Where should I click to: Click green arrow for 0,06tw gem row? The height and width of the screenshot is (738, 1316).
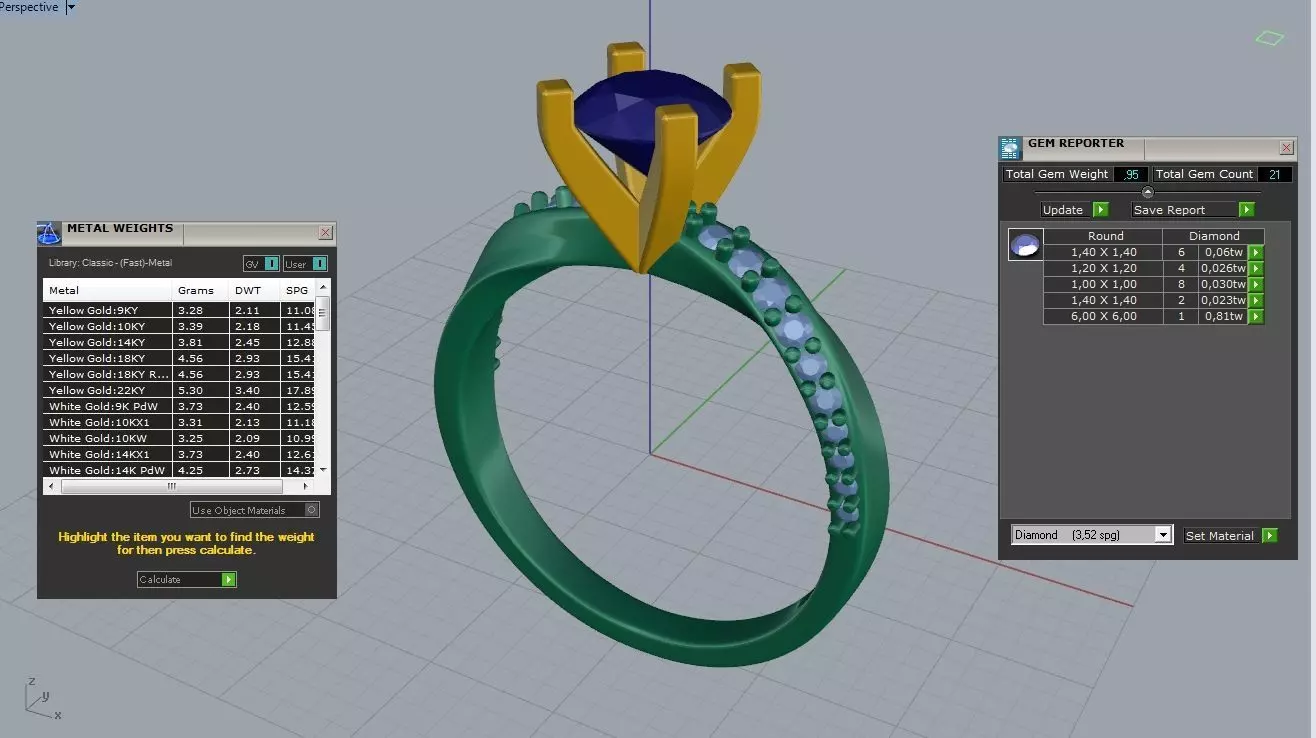click(1256, 252)
